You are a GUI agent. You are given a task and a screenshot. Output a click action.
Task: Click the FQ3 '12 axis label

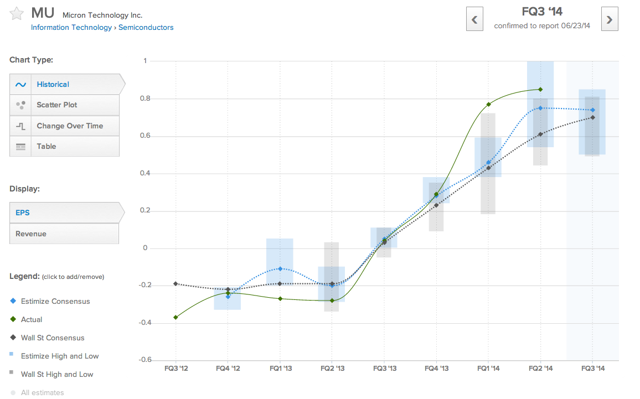[x=176, y=368]
